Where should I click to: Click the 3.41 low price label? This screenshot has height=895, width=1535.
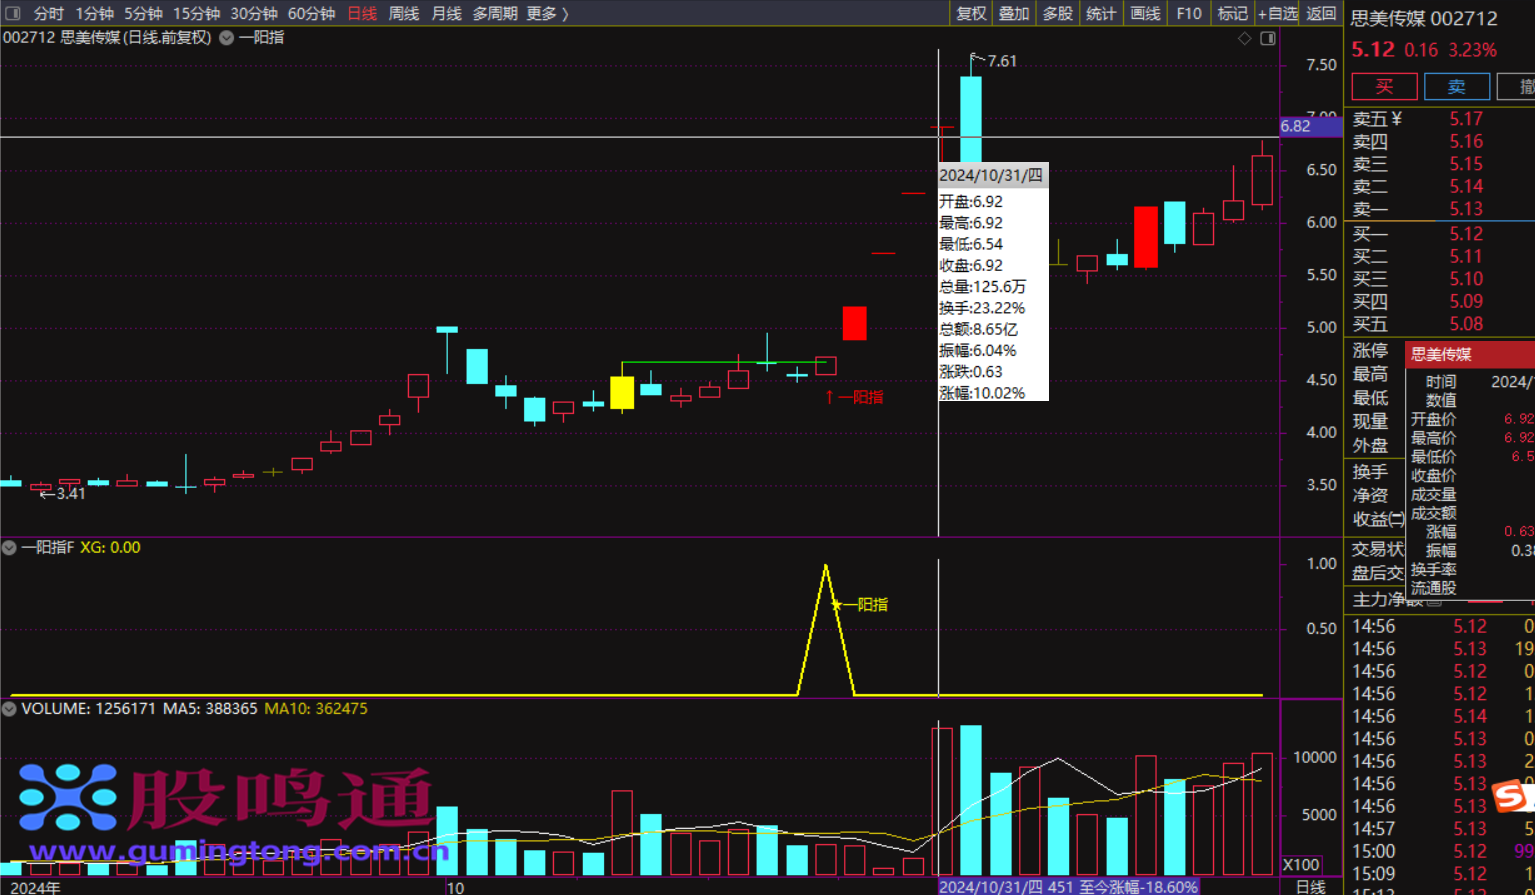pos(70,494)
